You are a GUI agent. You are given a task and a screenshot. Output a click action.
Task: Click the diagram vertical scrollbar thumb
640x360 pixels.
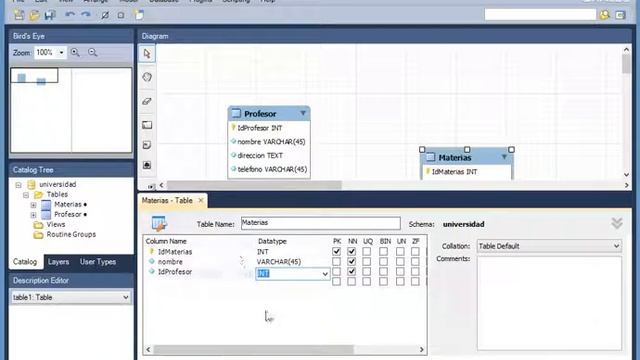(627, 64)
